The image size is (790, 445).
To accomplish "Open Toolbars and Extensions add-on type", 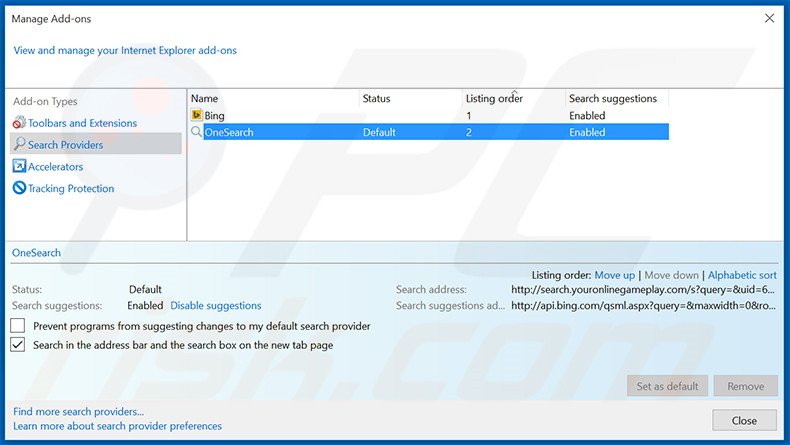I will tap(82, 123).
